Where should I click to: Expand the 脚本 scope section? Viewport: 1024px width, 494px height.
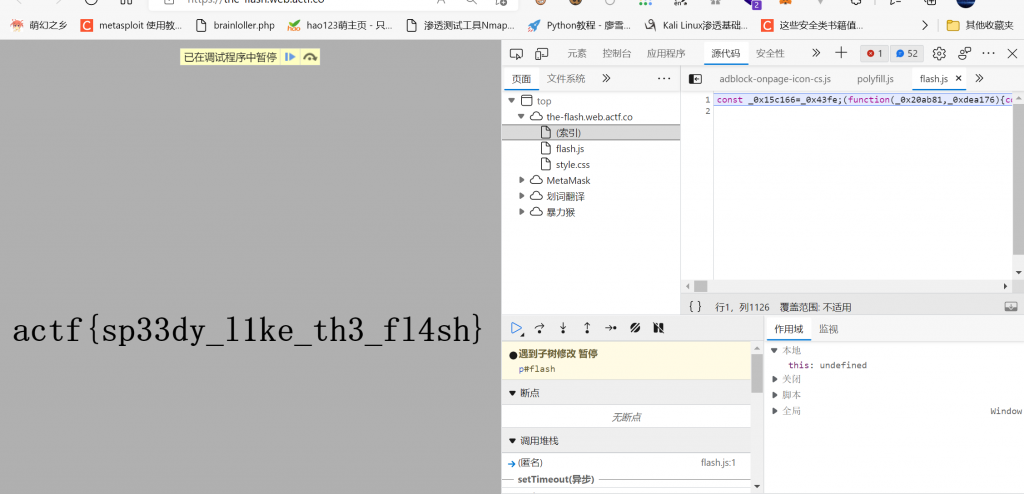click(775, 395)
